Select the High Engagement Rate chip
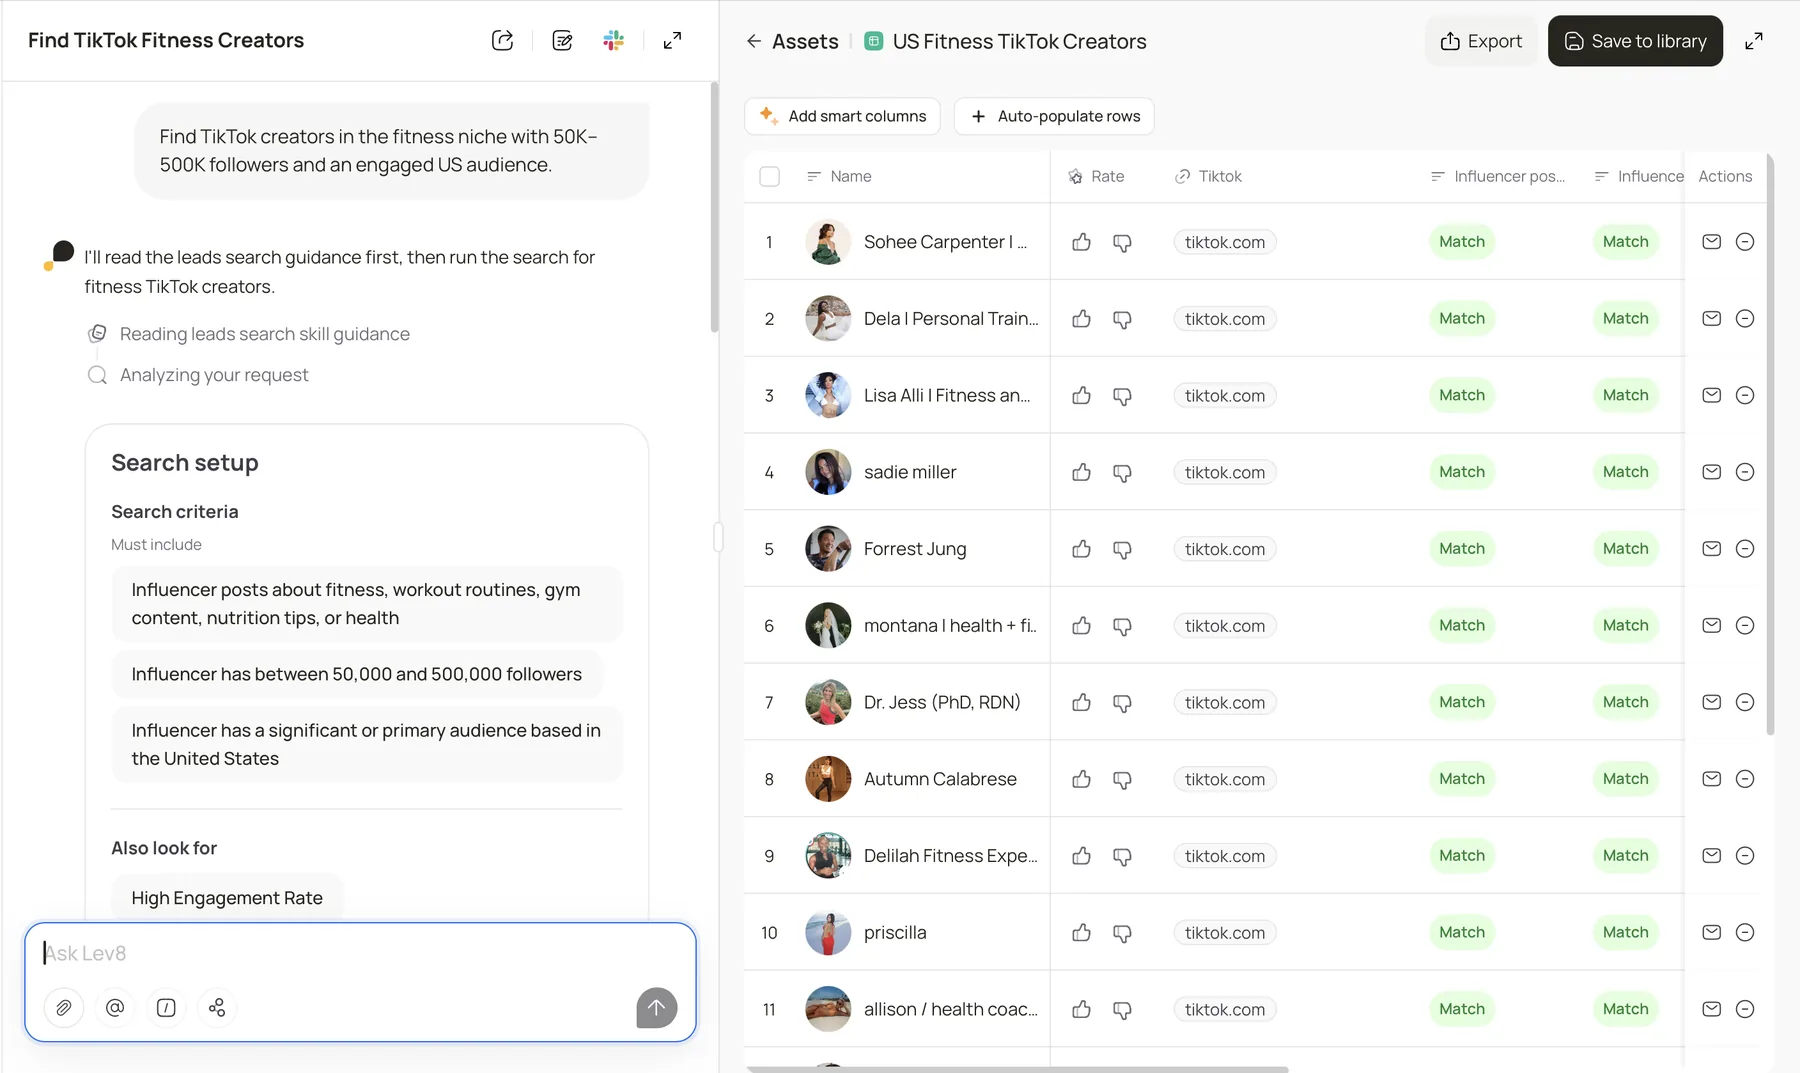 [227, 898]
